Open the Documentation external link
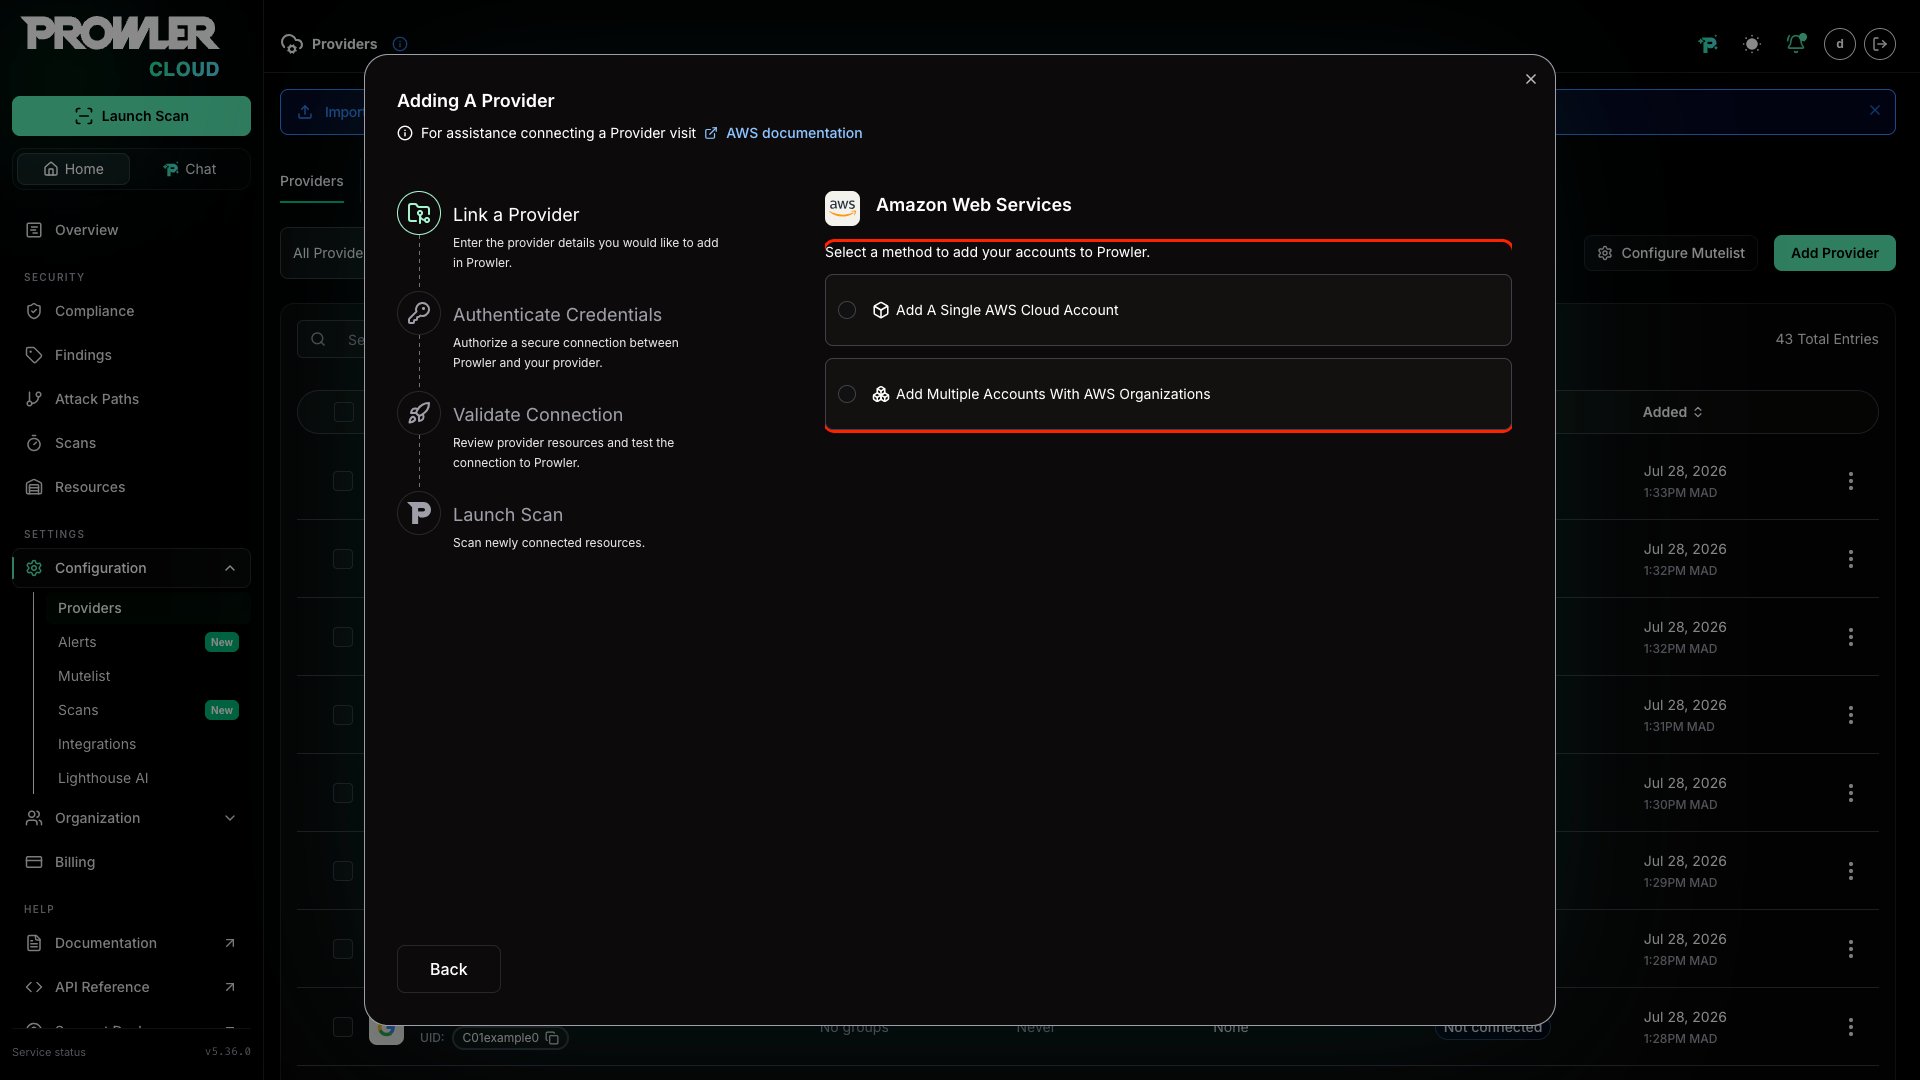Screen dimensions: 1920x1080 point(131,943)
